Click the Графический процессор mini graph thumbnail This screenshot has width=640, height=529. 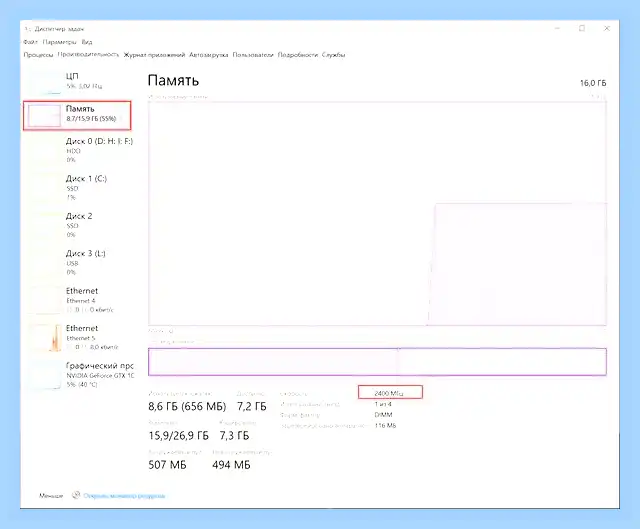[44, 376]
